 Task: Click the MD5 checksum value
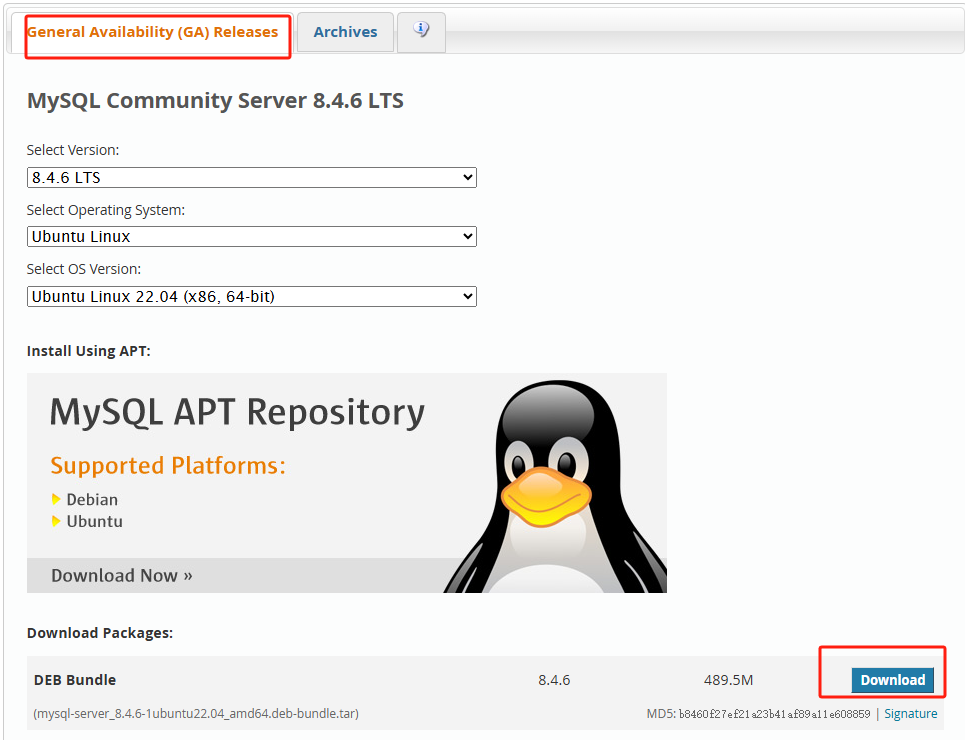[x=774, y=714]
